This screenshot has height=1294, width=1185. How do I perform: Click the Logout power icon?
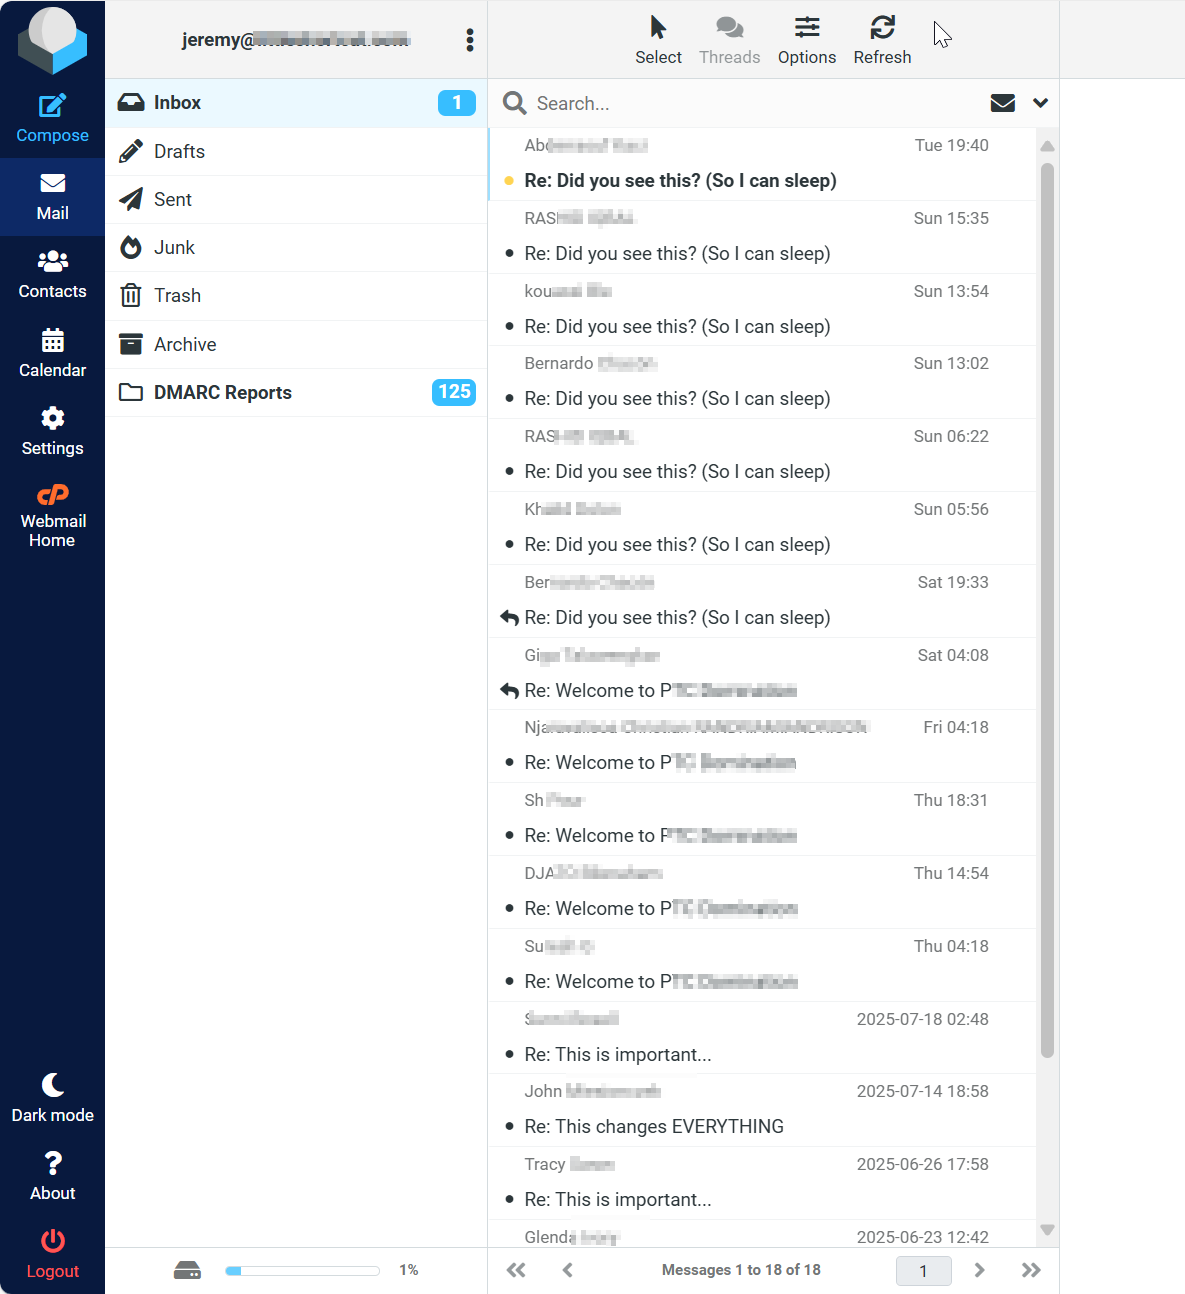tap(52, 1254)
